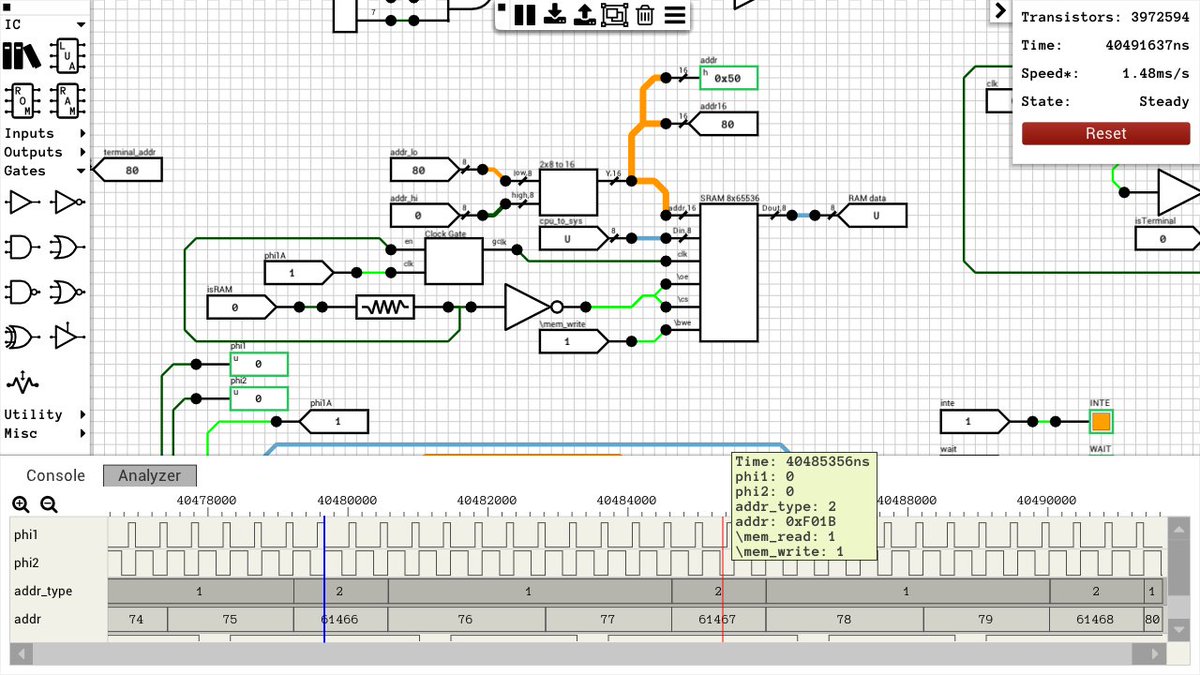Toggle the phi1A input feeding the Clock Gate
Viewport: 1200px width, 675px height.
point(298,272)
